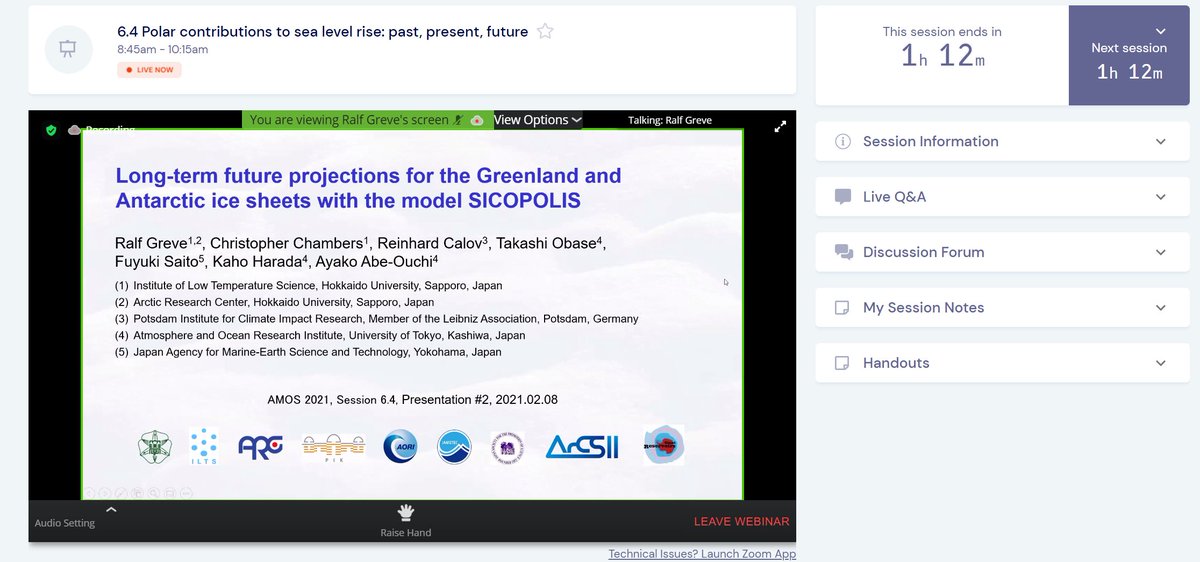Expand Discussion Forum panel

pyautogui.click(x=1001, y=252)
